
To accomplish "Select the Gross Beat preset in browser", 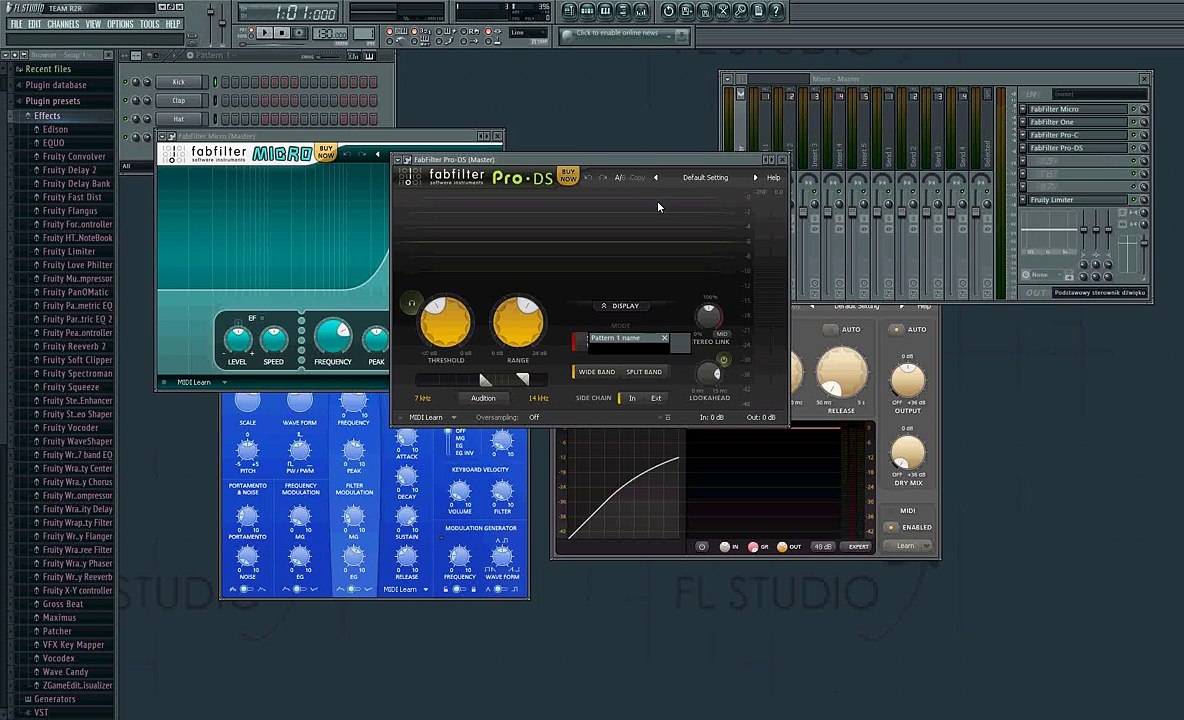I will pyautogui.click(x=63, y=604).
